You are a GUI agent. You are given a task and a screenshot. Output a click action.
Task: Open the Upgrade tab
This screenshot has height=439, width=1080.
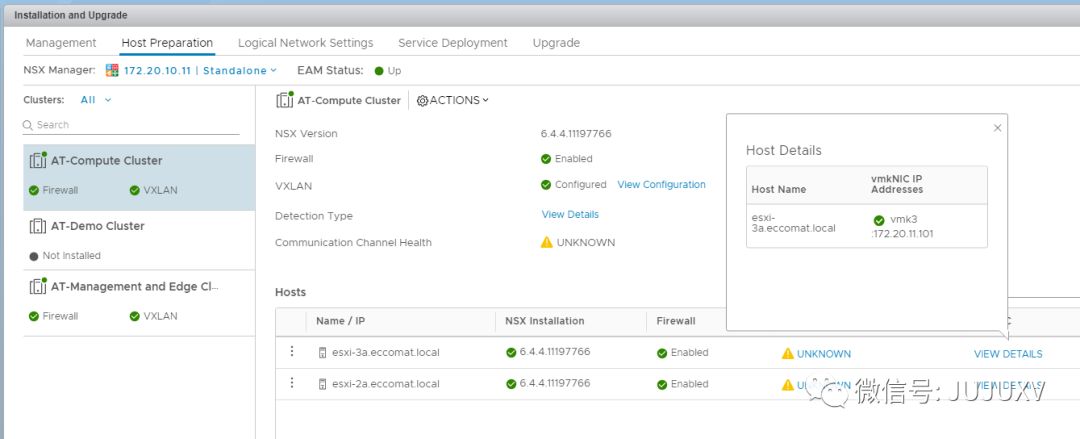coord(556,43)
